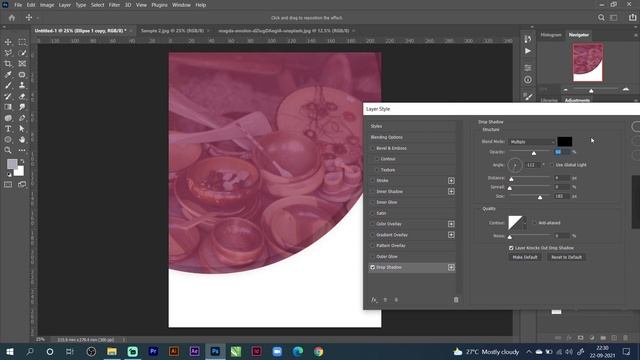The image size is (640, 360).
Task: Open the Contour picker dropdown arrow
Action: [x=524, y=223]
